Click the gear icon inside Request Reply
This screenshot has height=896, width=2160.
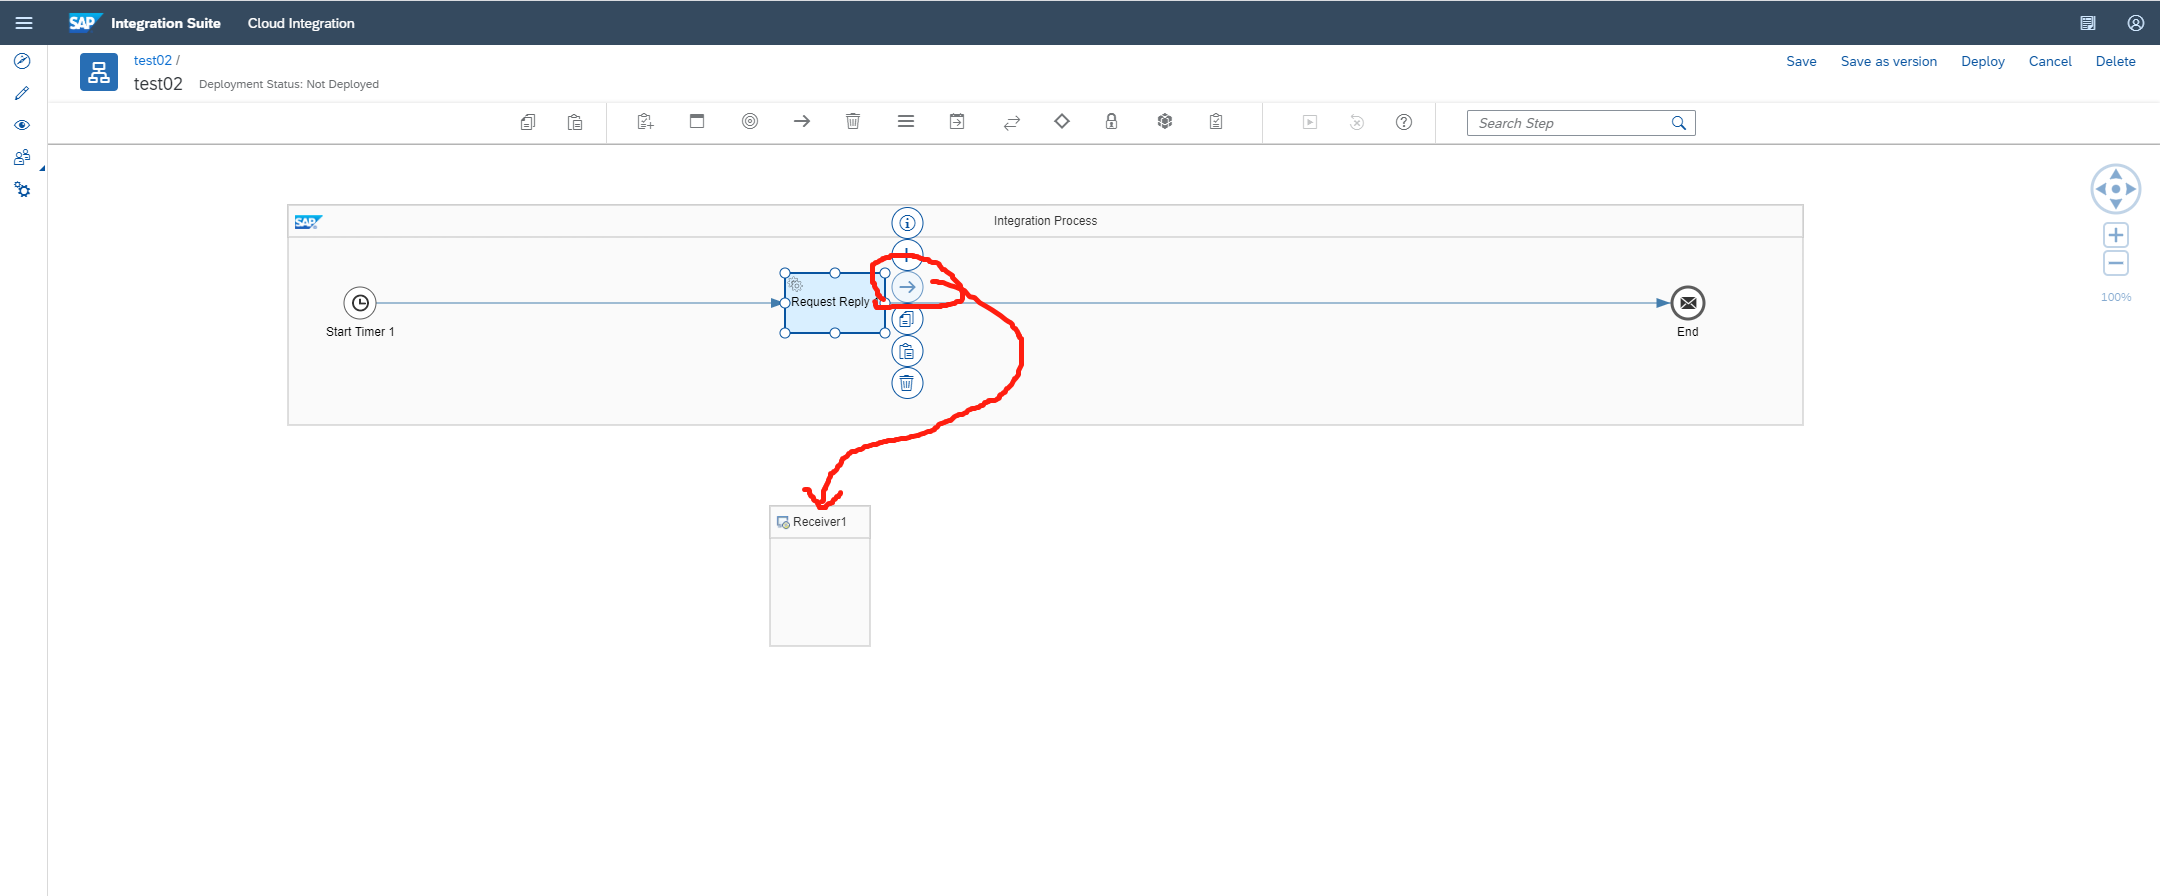point(796,285)
